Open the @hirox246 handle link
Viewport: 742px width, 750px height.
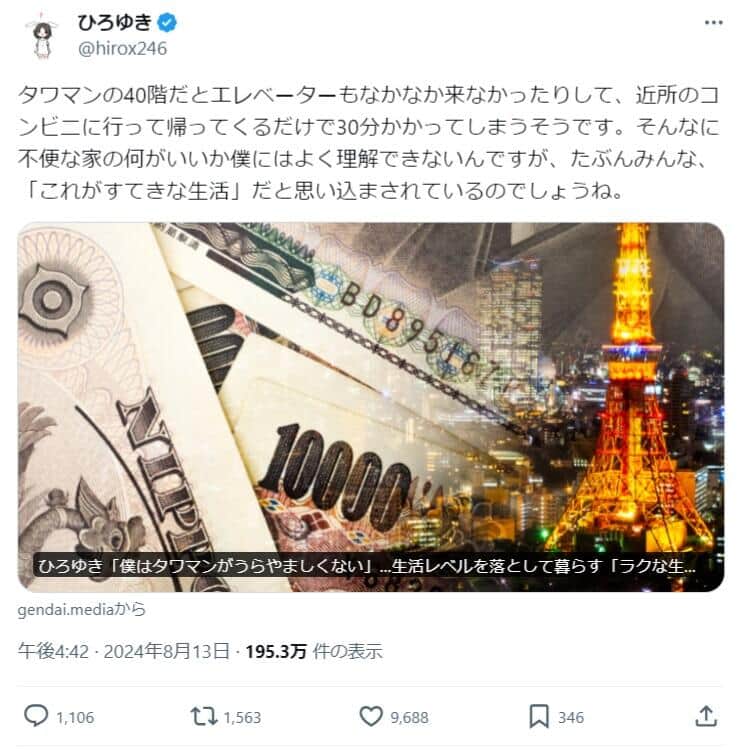[x=122, y=49]
